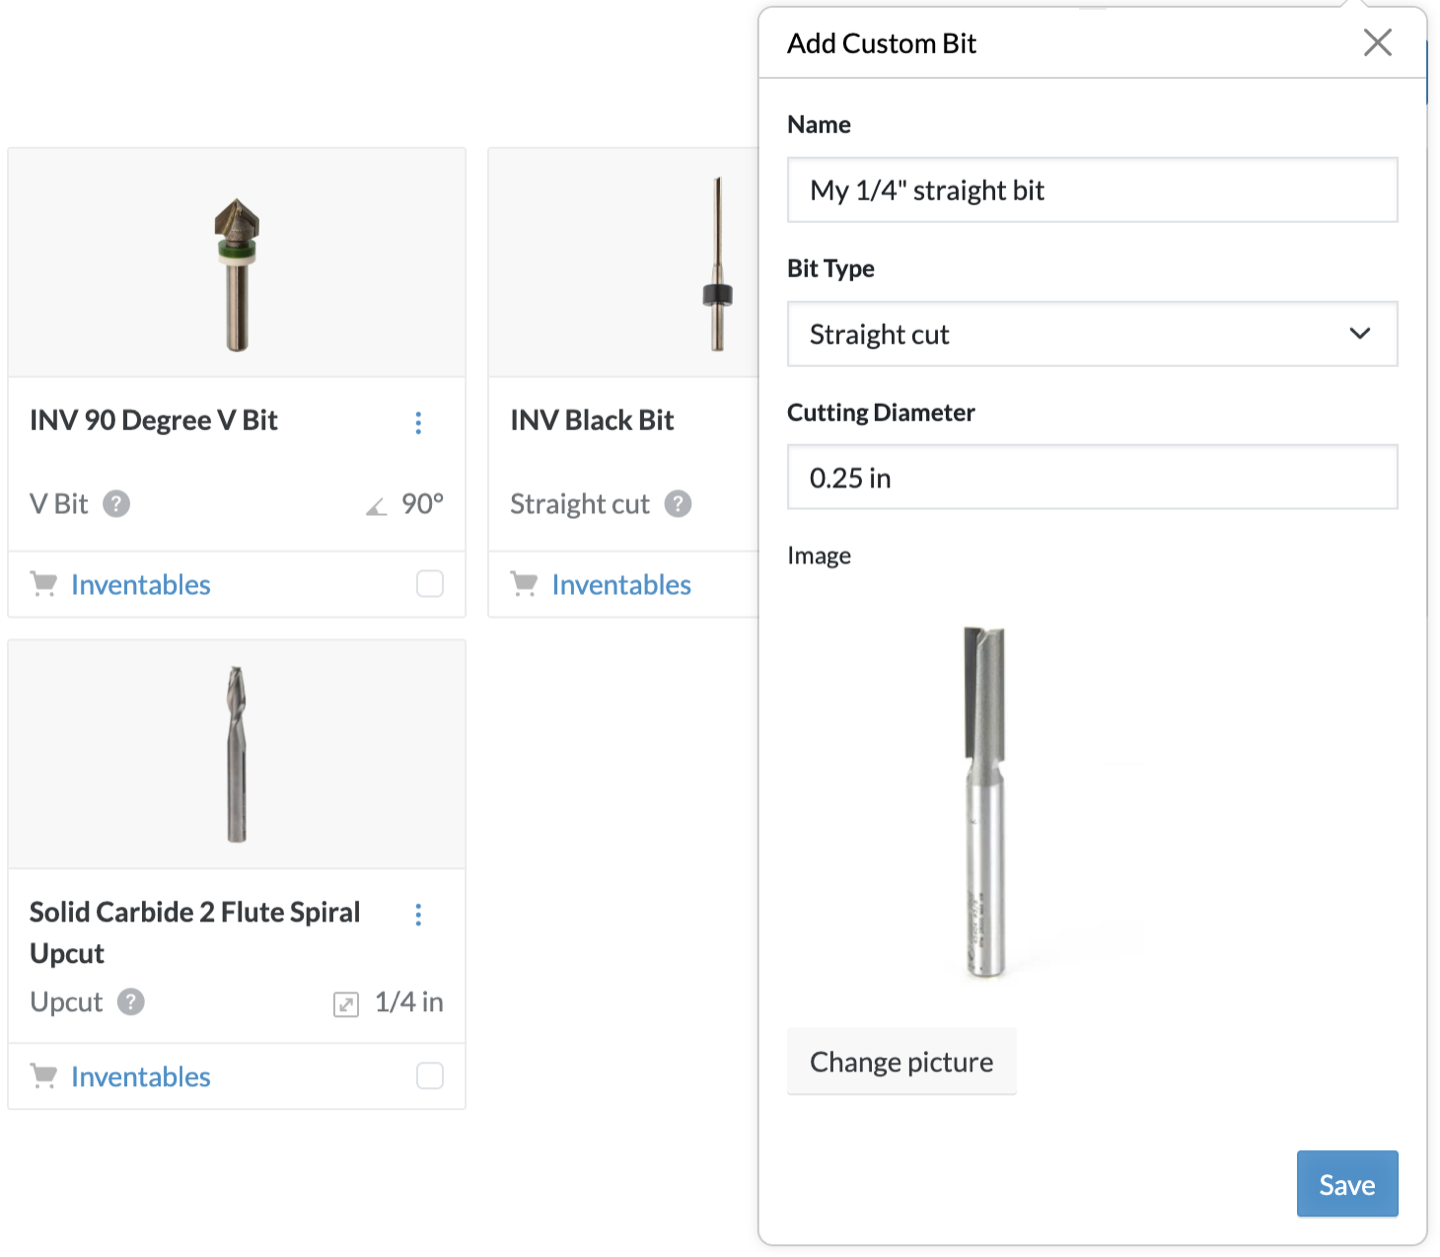Screen dimensions: 1440x1257
Task: Show help for Straight cut type
Action: pos(678,504)
